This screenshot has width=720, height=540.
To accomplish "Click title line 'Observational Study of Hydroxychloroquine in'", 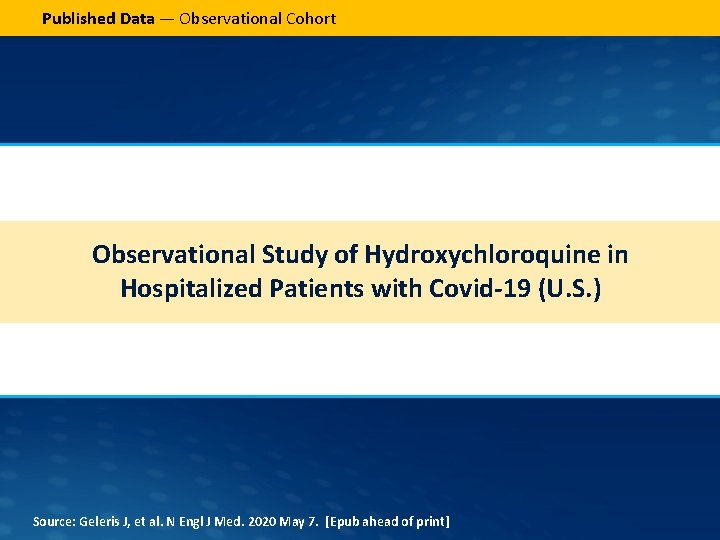I will click(x=360, y=255).
